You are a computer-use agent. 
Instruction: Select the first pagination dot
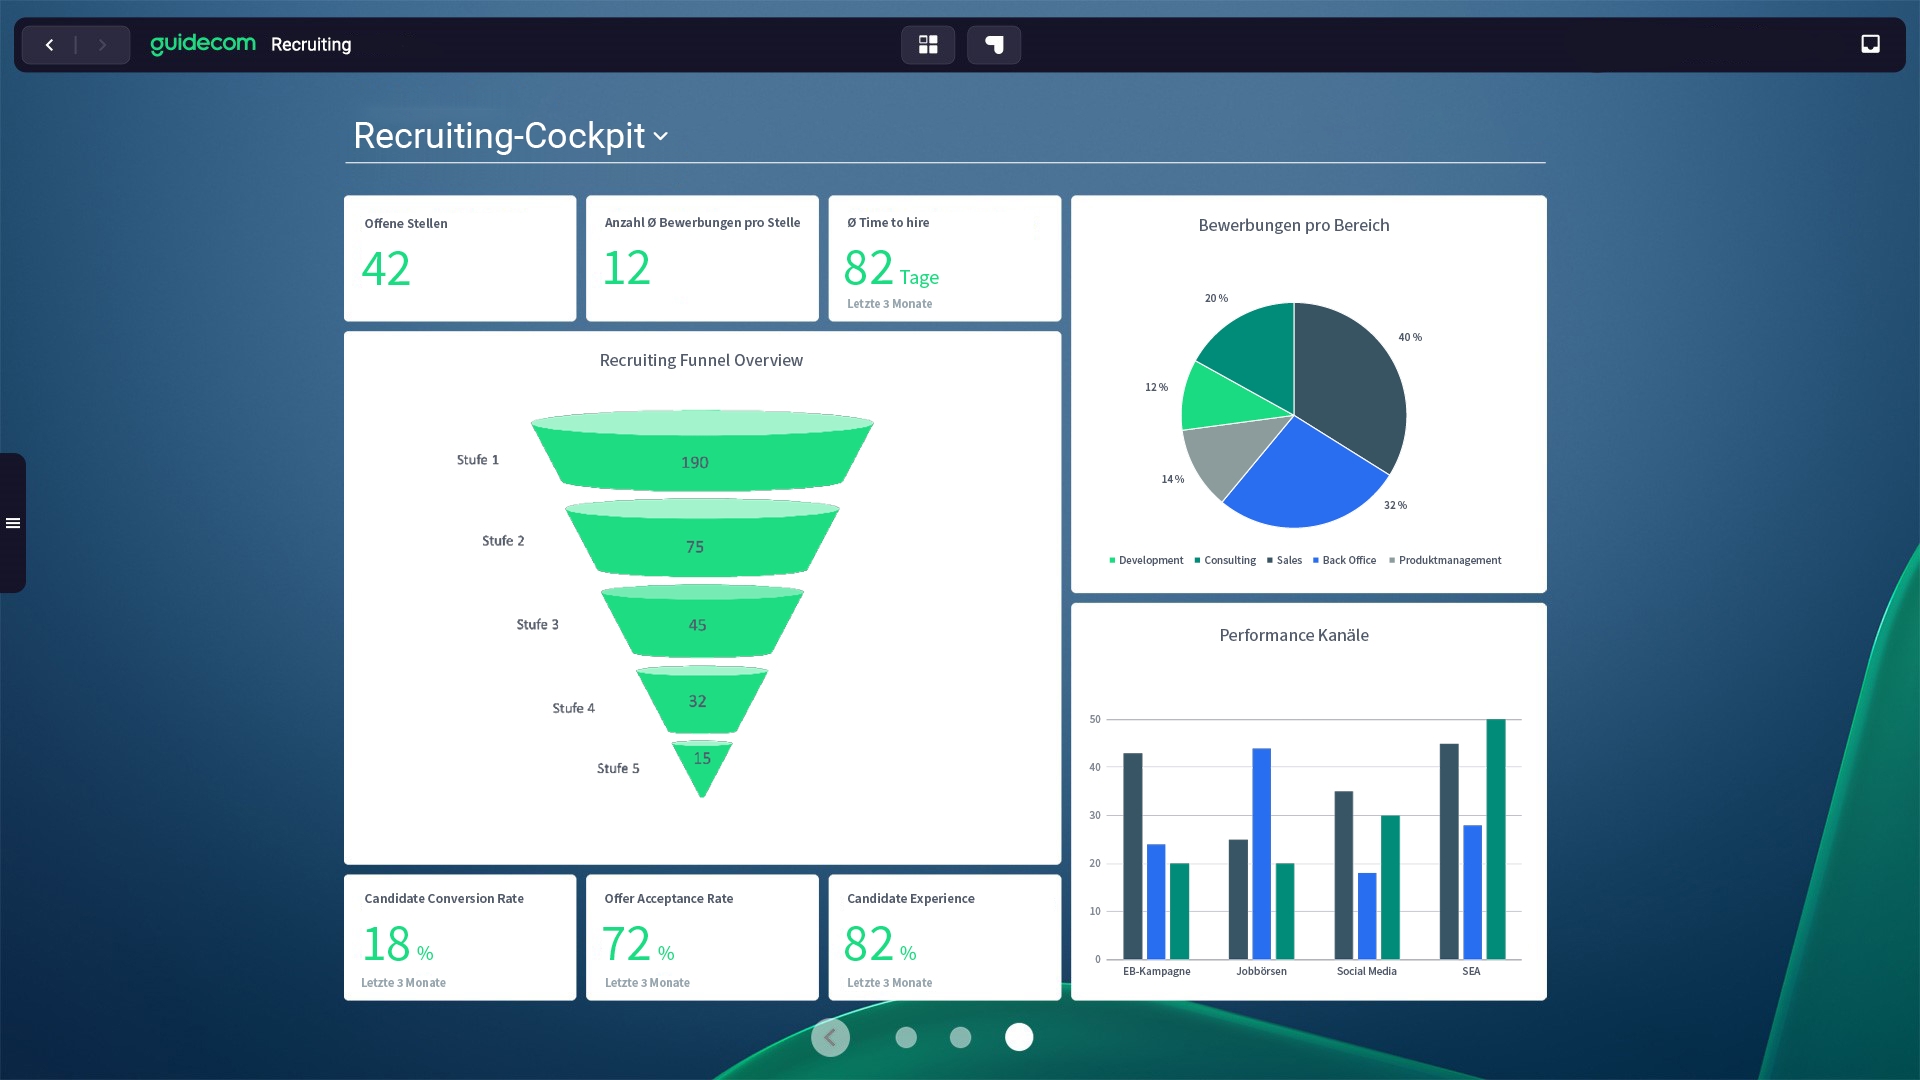point(906,1037)
